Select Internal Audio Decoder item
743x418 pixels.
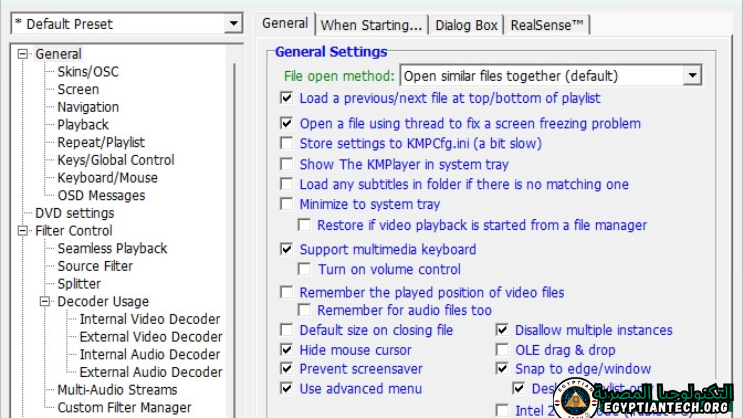coord(150,354)
